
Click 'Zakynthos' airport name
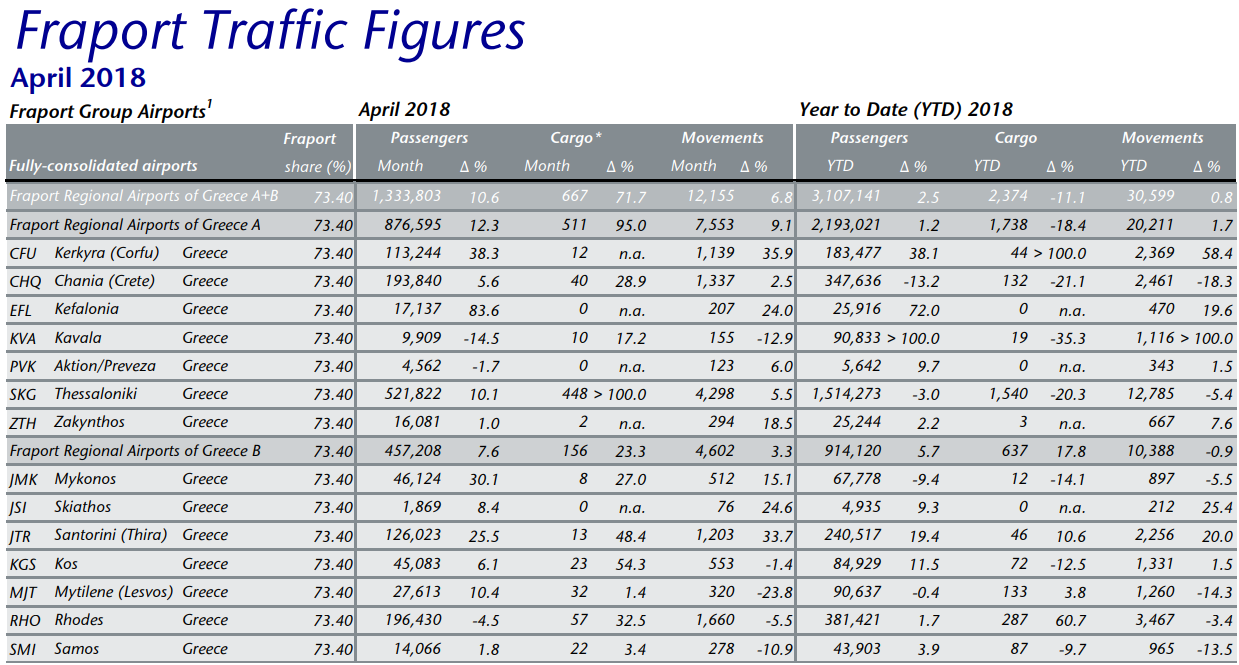[90, 422]
